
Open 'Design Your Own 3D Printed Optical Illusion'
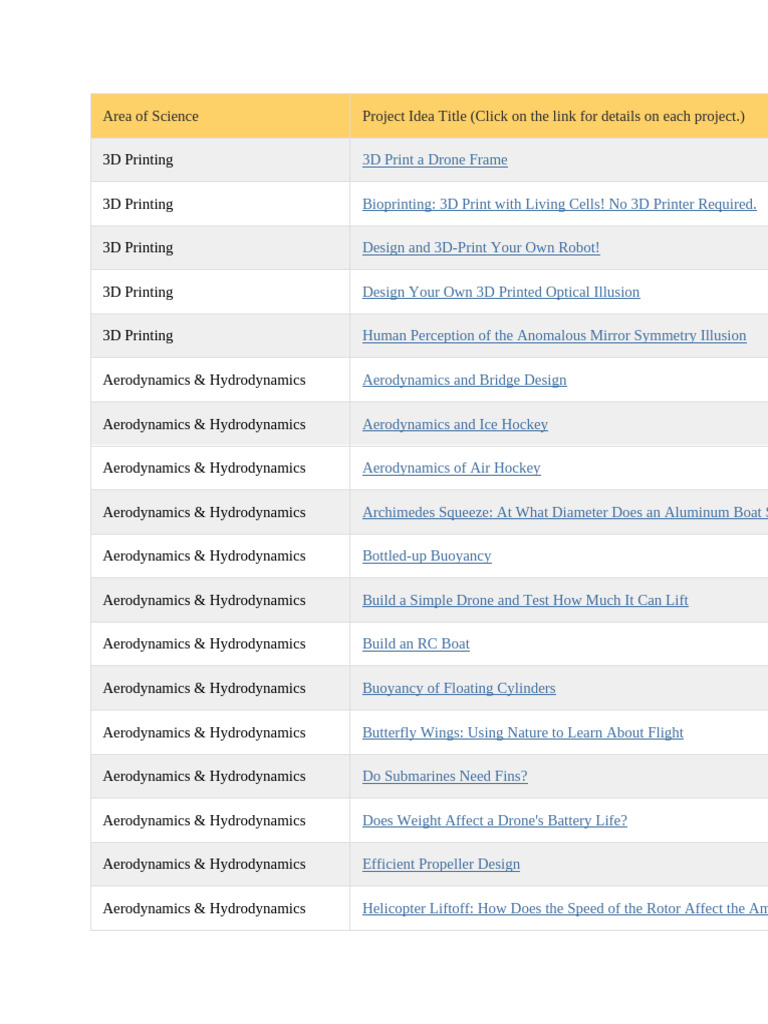click(501, 292)
